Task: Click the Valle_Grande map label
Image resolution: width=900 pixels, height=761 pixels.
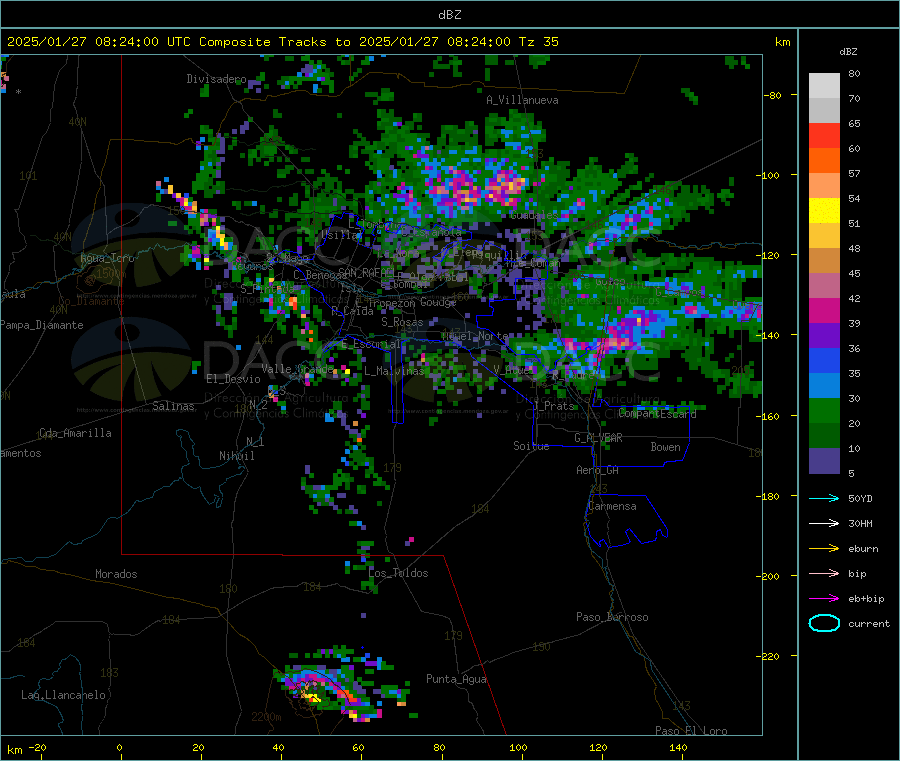Action: click(x=297, y=368)
